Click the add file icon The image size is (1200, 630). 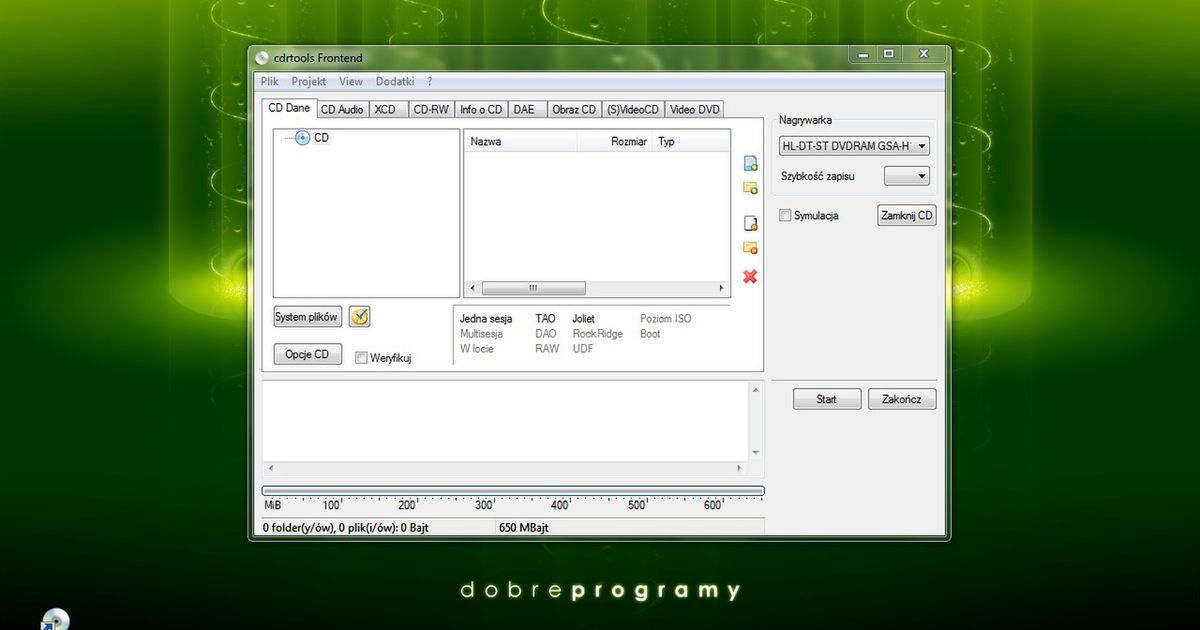pos(750,162)
